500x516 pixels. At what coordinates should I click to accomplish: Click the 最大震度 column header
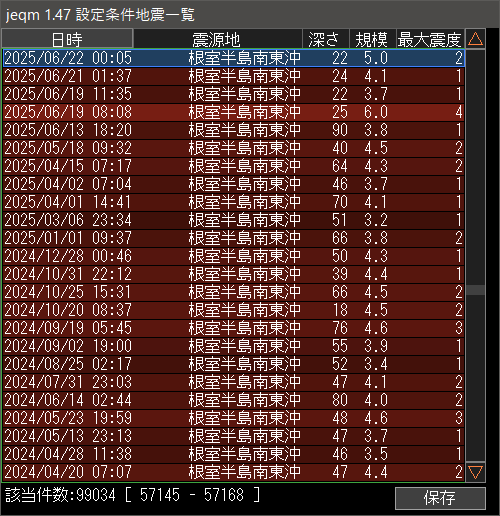click(430, 39)
